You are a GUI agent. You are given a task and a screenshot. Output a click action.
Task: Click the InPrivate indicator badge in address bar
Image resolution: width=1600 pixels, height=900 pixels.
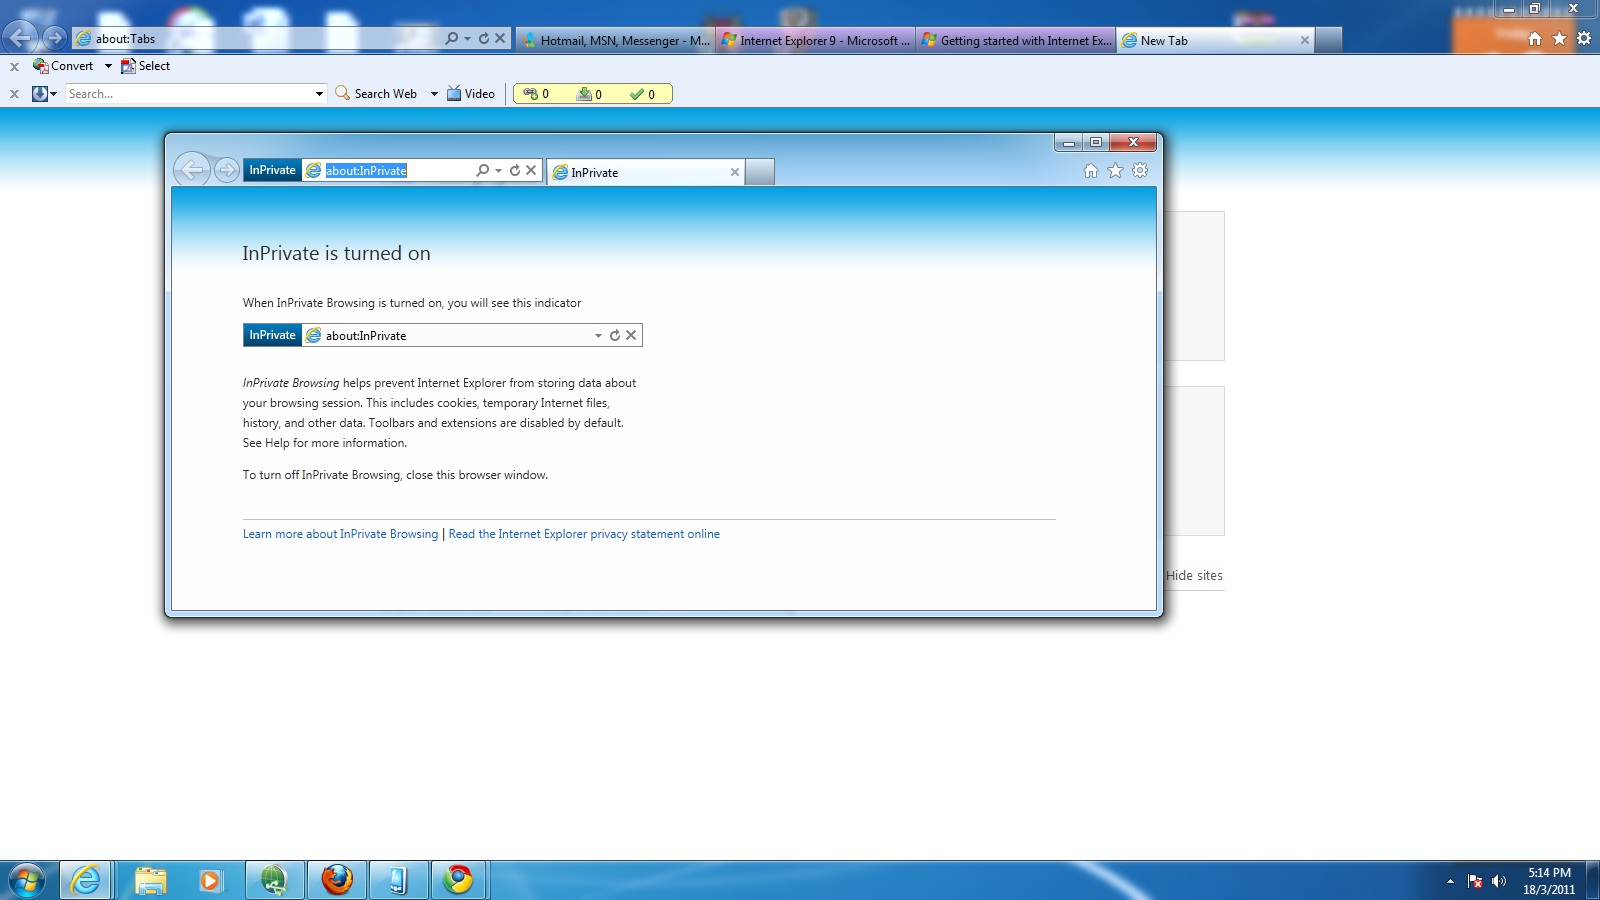click(x=272, y=171)
